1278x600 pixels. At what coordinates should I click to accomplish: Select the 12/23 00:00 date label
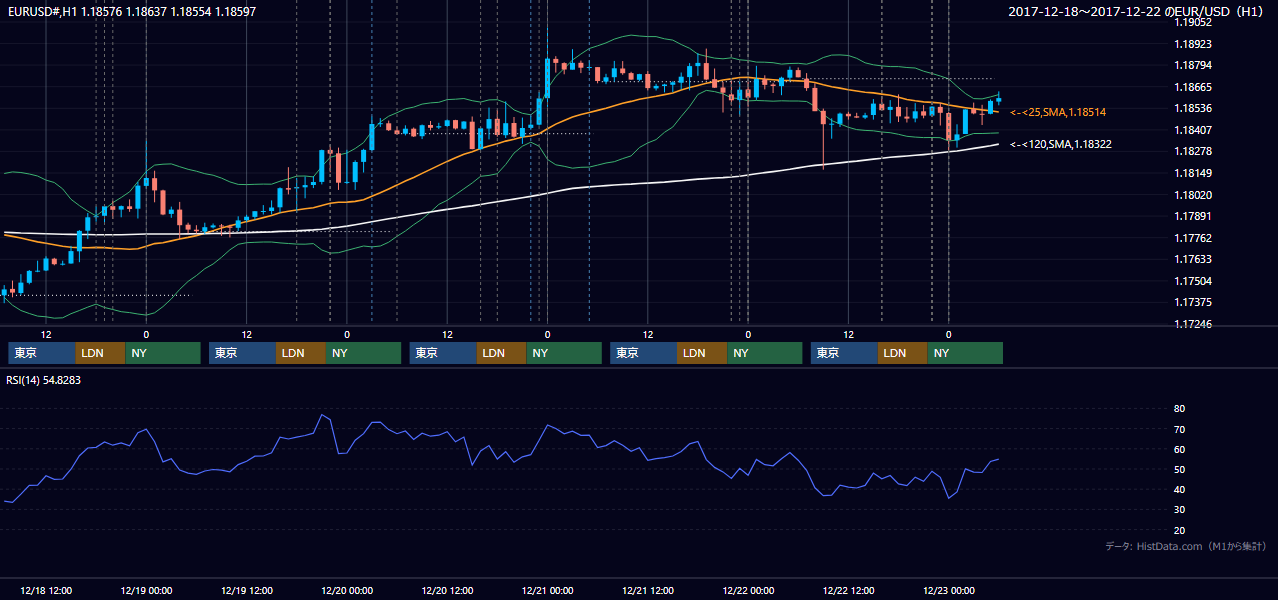pos(949,590)
